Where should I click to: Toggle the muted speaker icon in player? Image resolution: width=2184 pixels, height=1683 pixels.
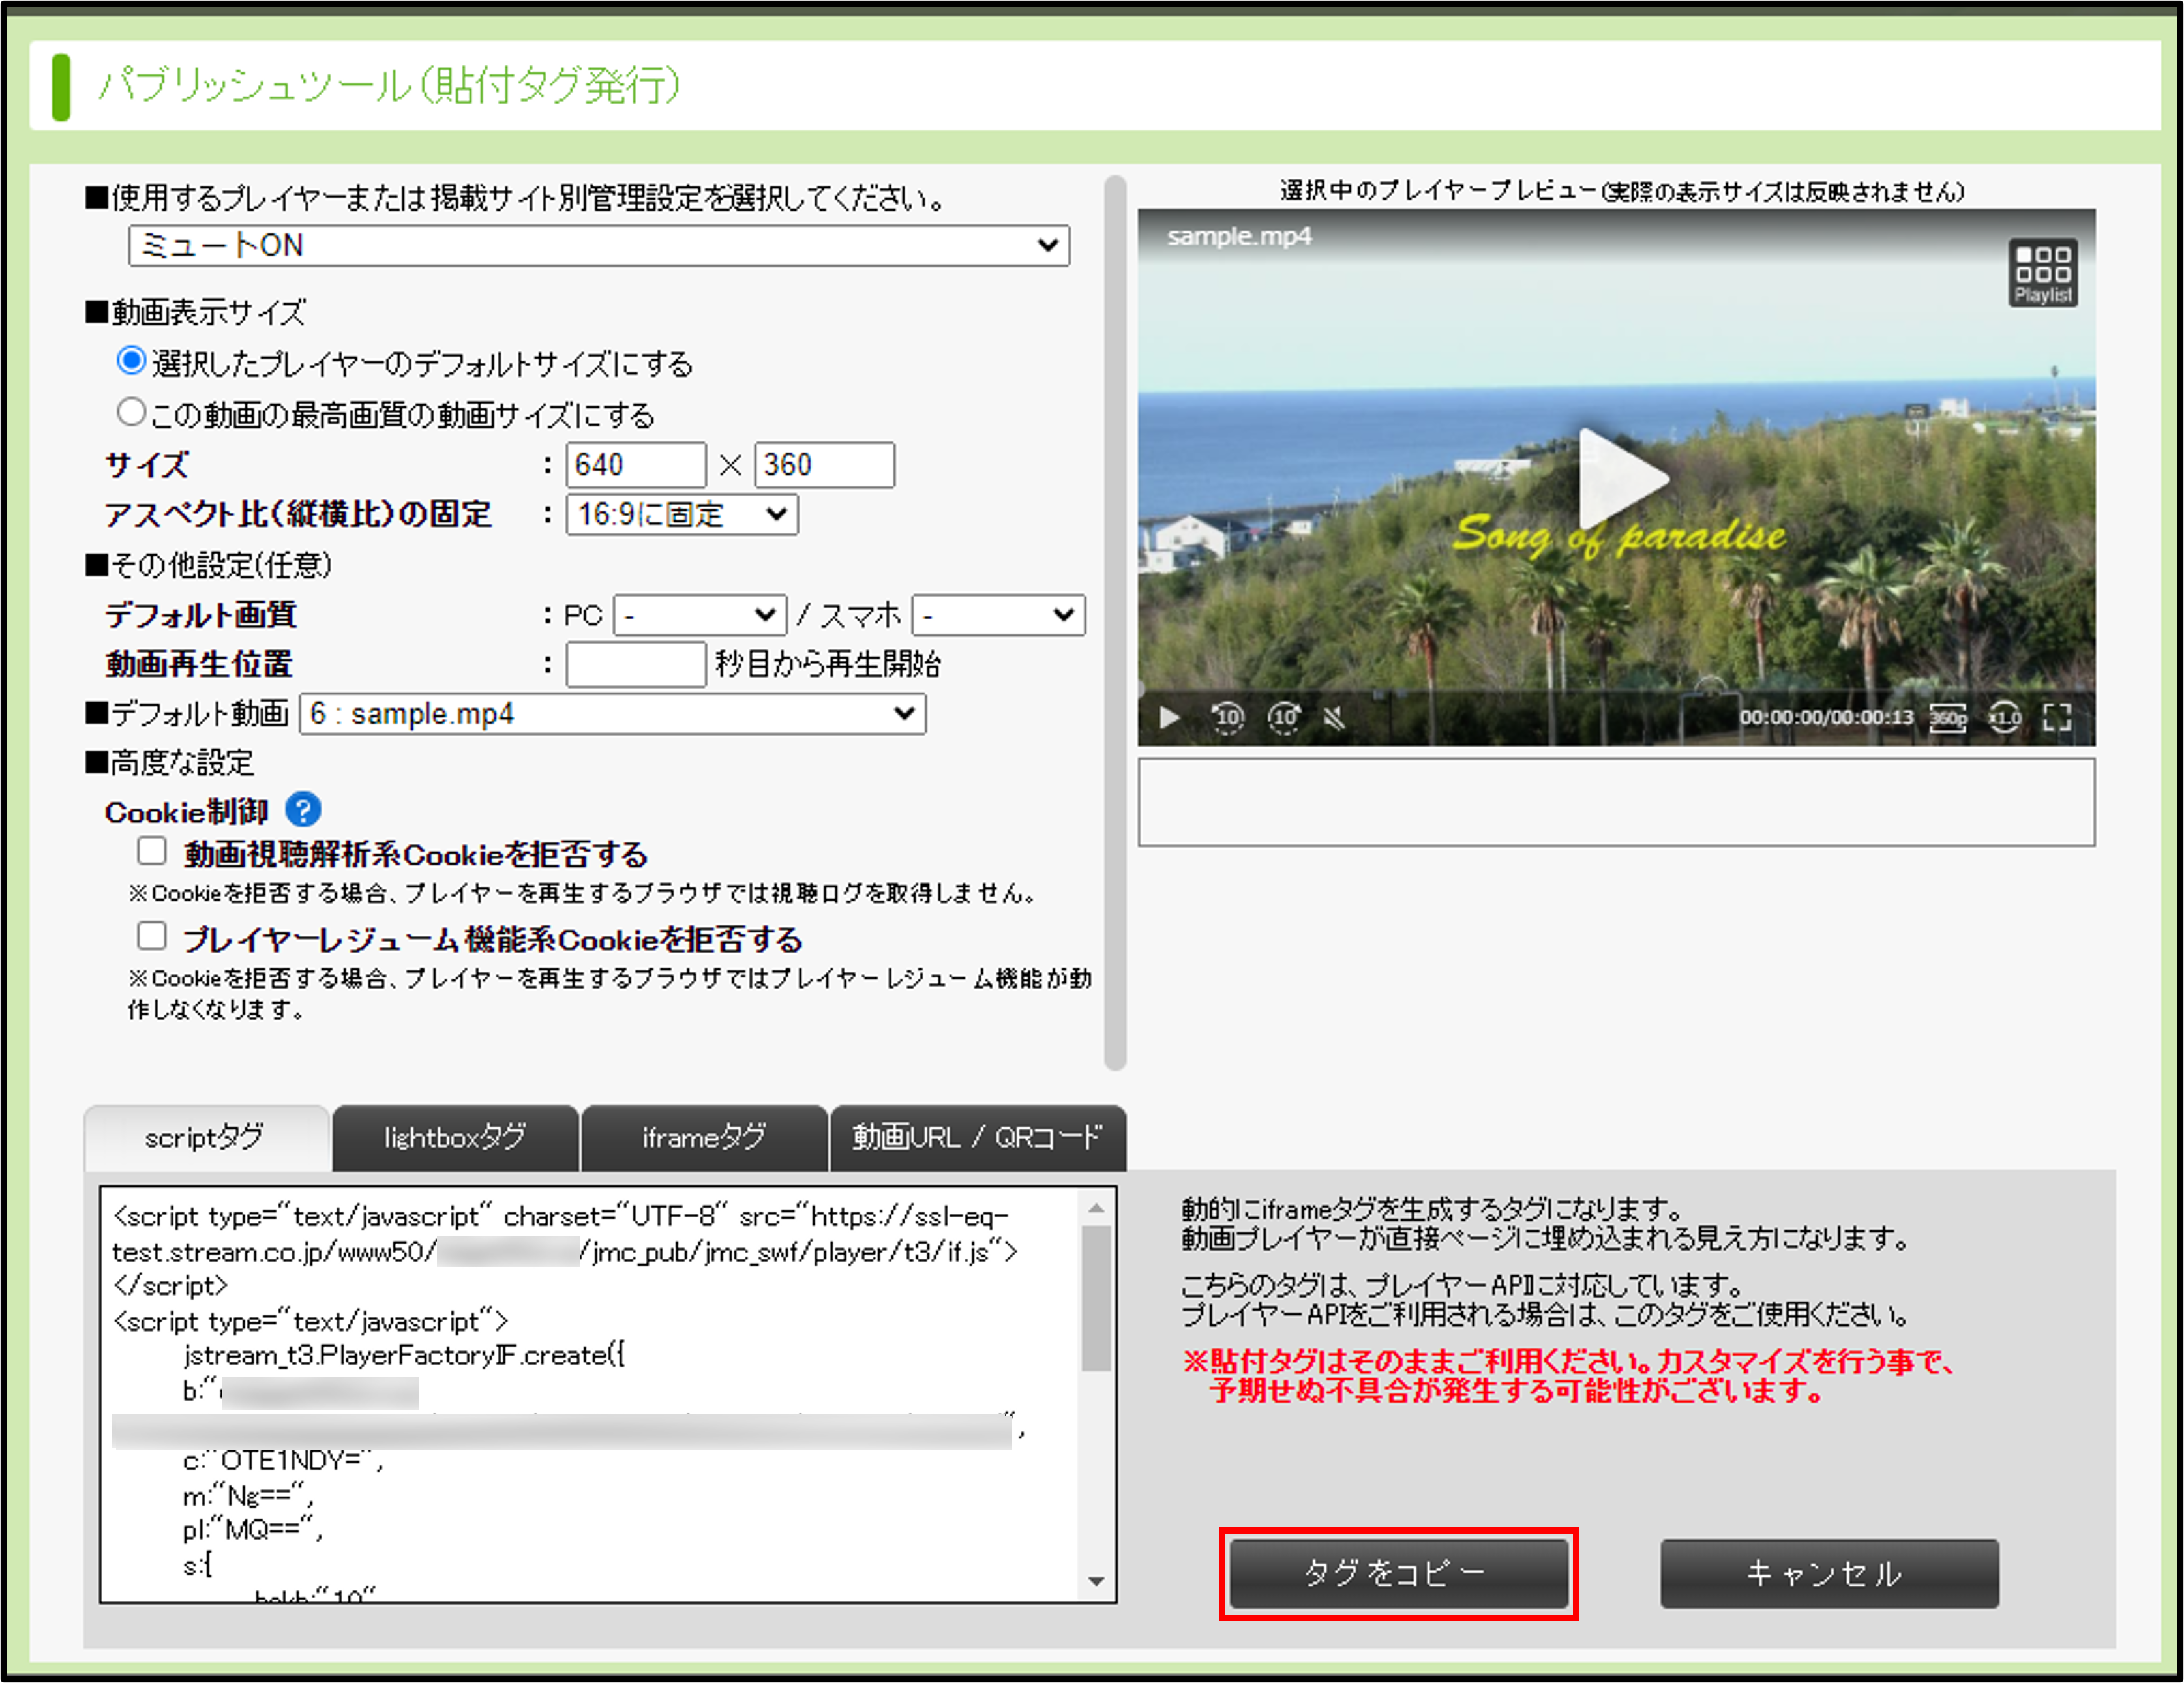[x=1334, y=717]
